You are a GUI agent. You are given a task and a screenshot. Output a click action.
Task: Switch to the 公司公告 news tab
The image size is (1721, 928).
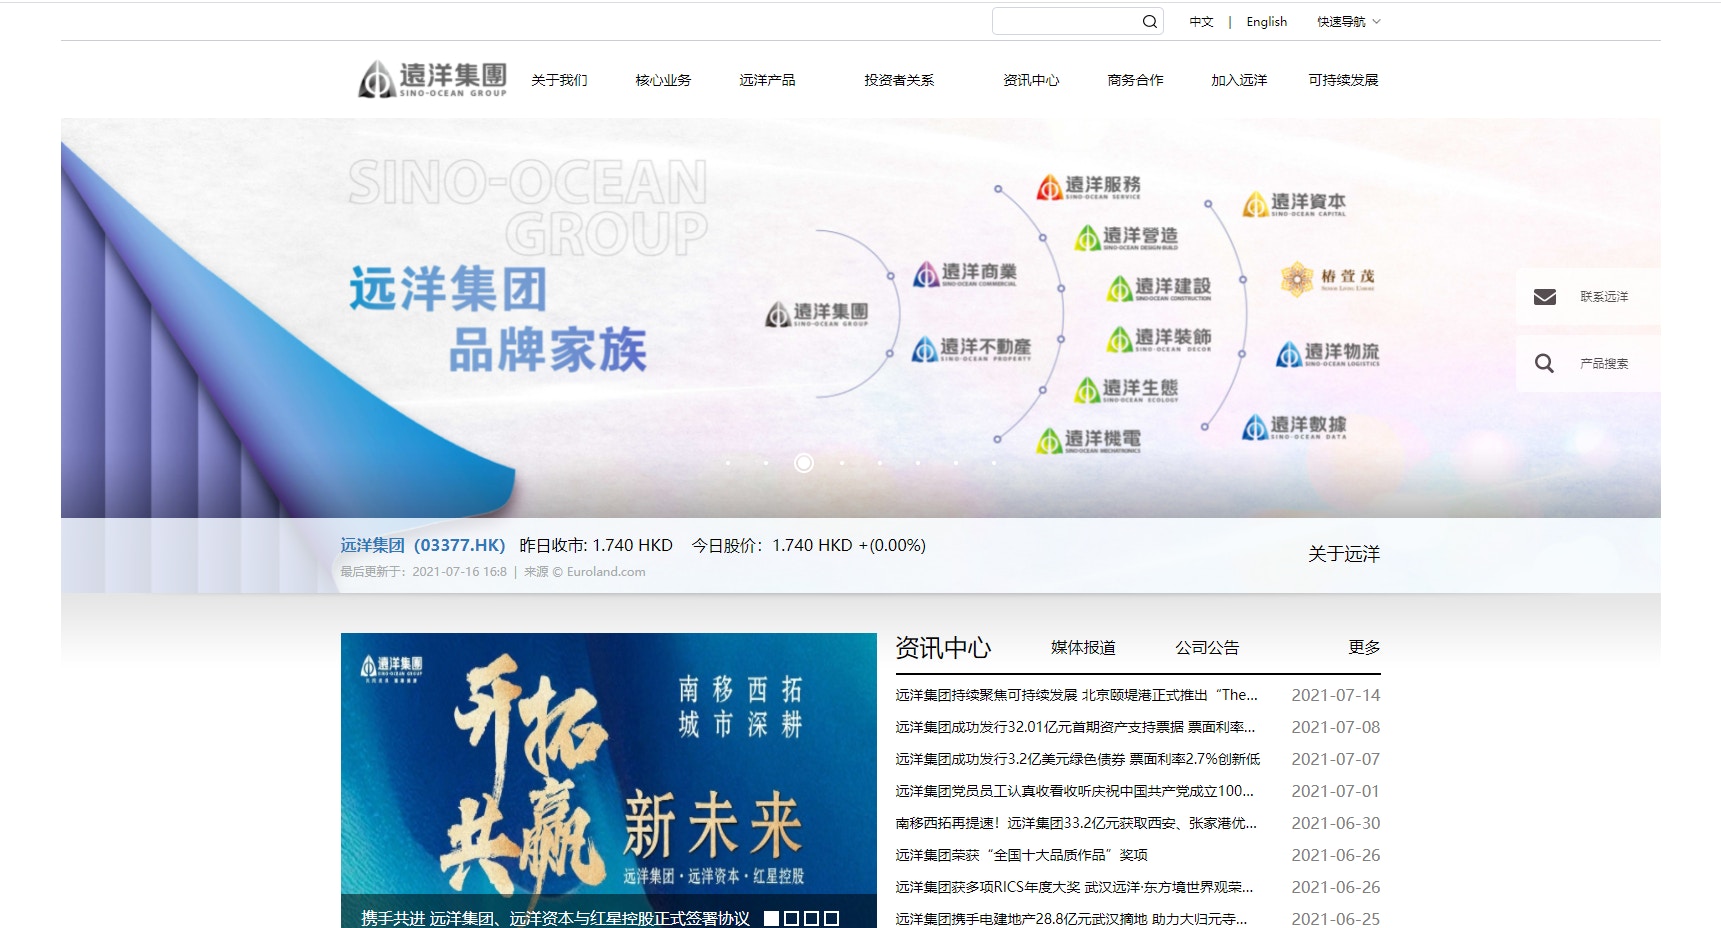[1207, 648]
